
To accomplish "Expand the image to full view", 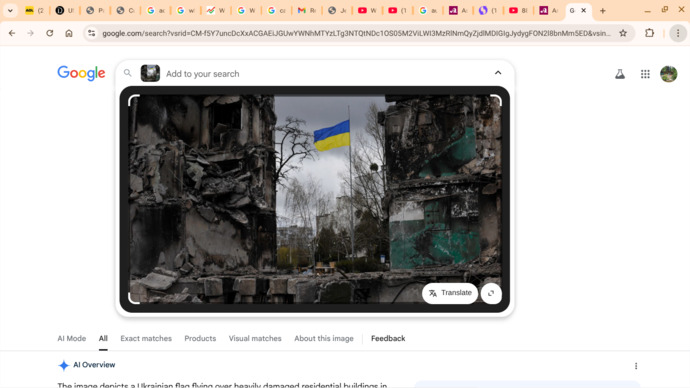I will [491, 293].
